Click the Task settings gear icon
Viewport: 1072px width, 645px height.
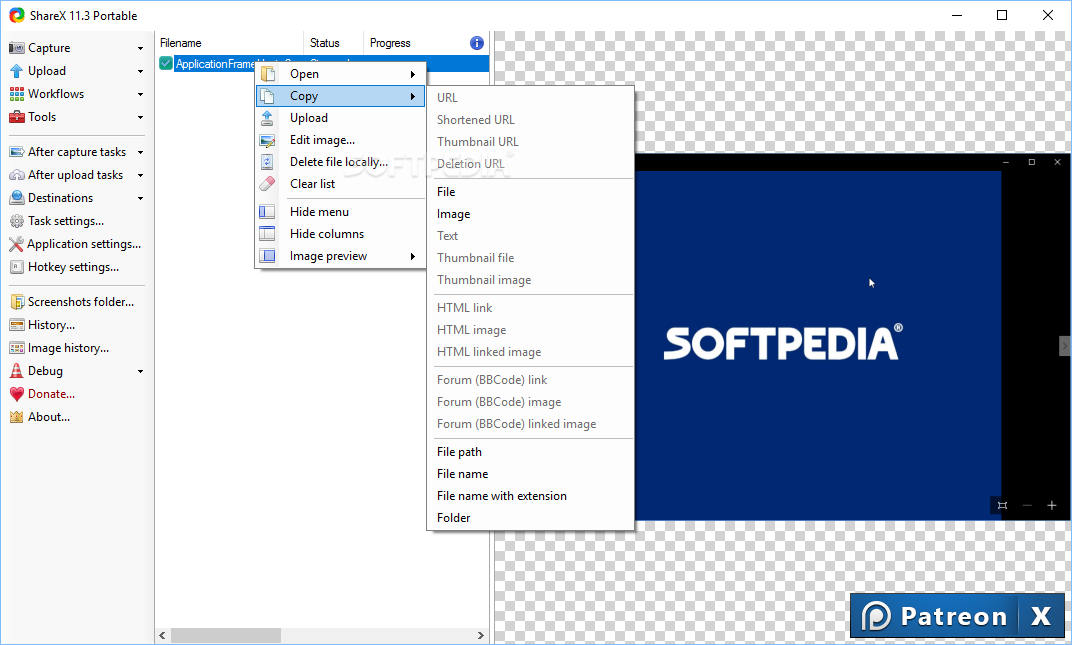pyautogui.click(x=16, y=221)
